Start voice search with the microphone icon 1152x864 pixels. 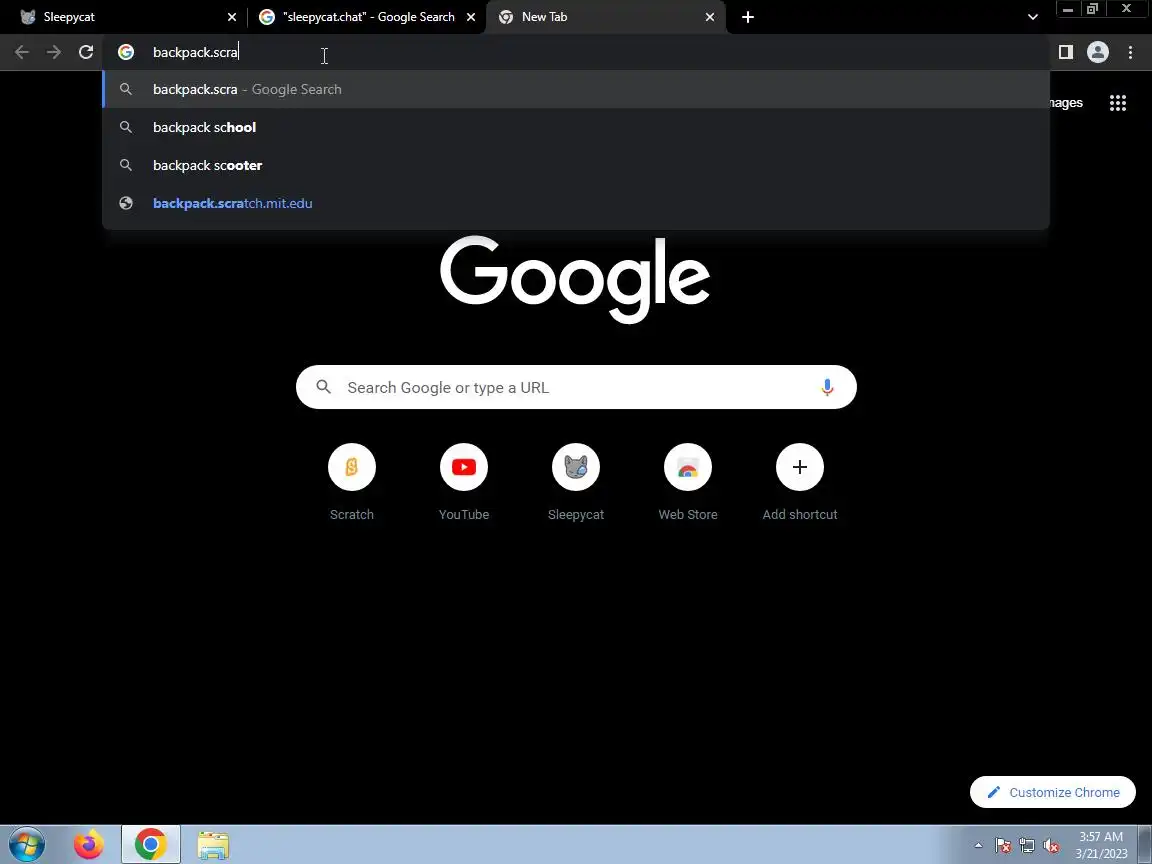(x=827, y=387)
